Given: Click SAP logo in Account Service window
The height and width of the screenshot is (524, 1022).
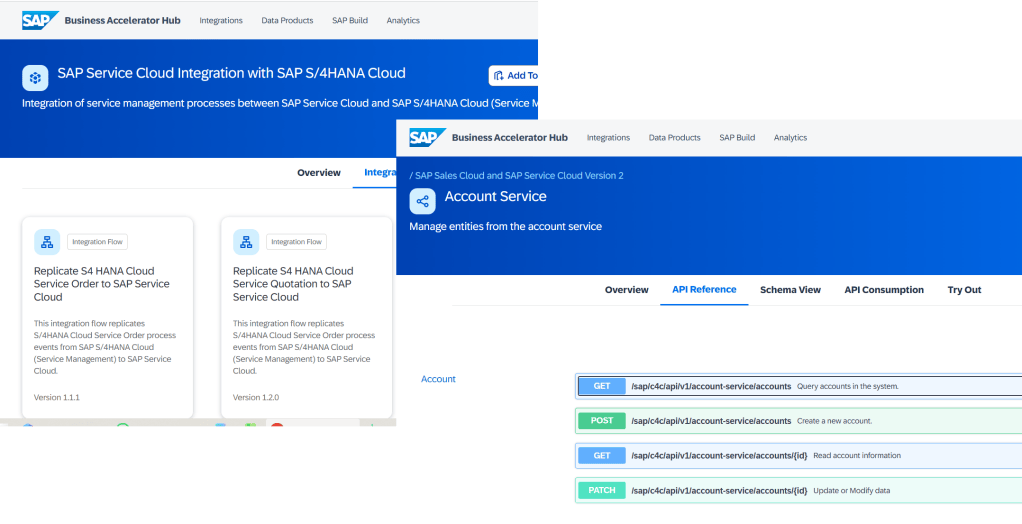Looking at the screenshot, I should point(428,138).
